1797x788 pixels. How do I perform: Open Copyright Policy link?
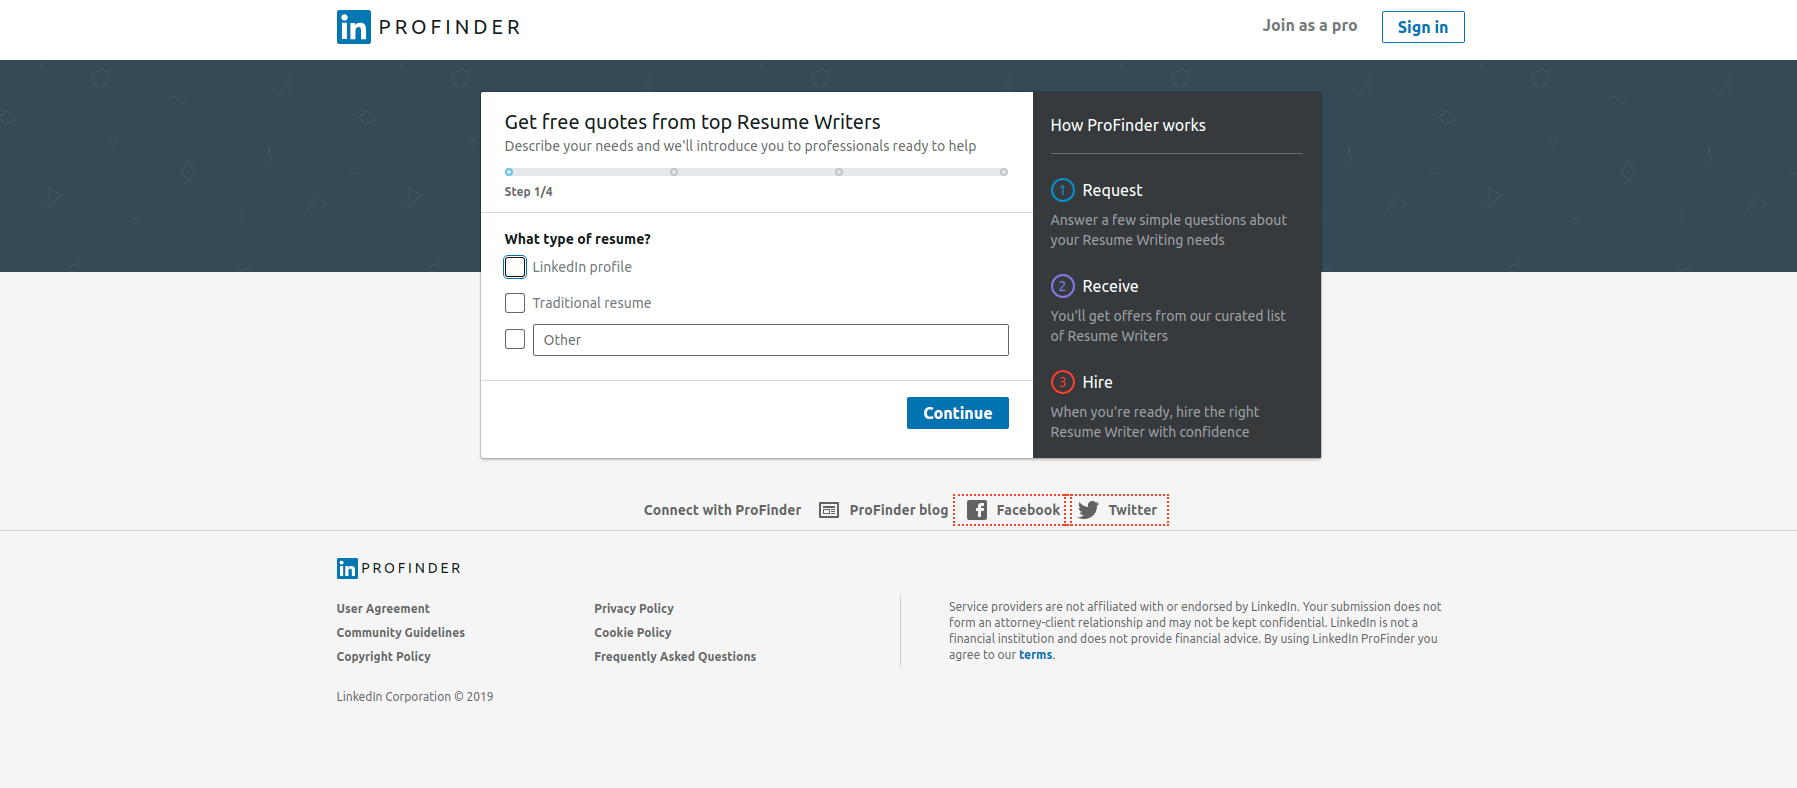click(x=384, y=657)
